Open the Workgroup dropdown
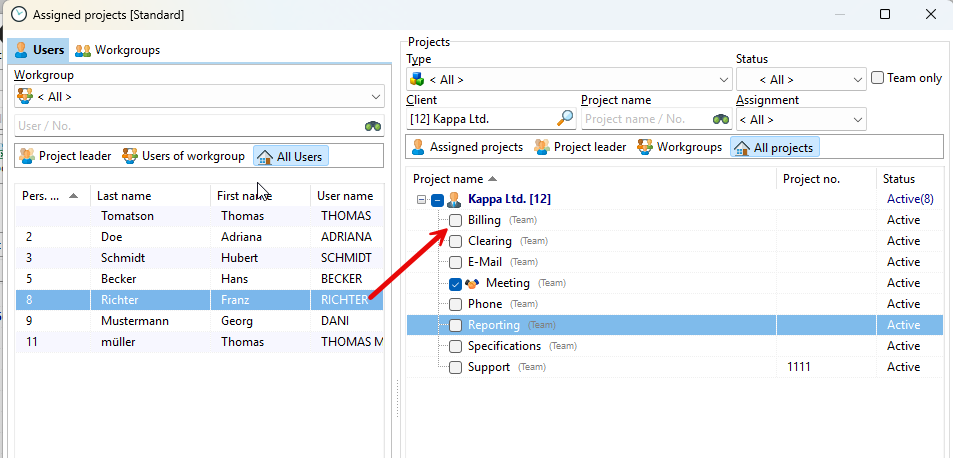 pos(199,97)
